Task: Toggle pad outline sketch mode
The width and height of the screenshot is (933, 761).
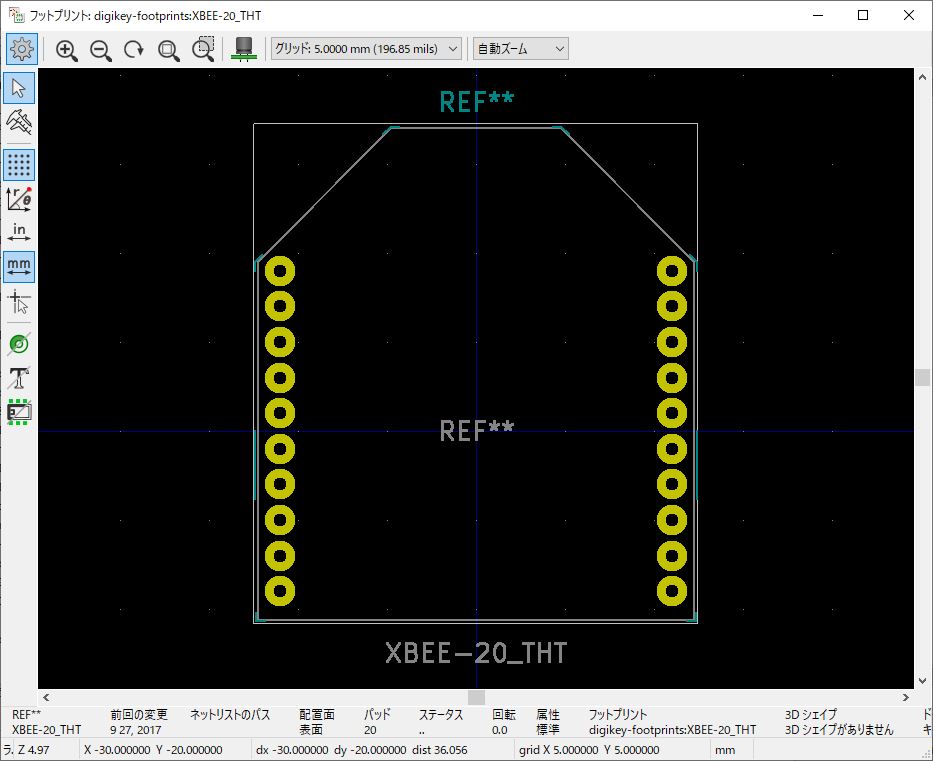Action: coord(19,344)
